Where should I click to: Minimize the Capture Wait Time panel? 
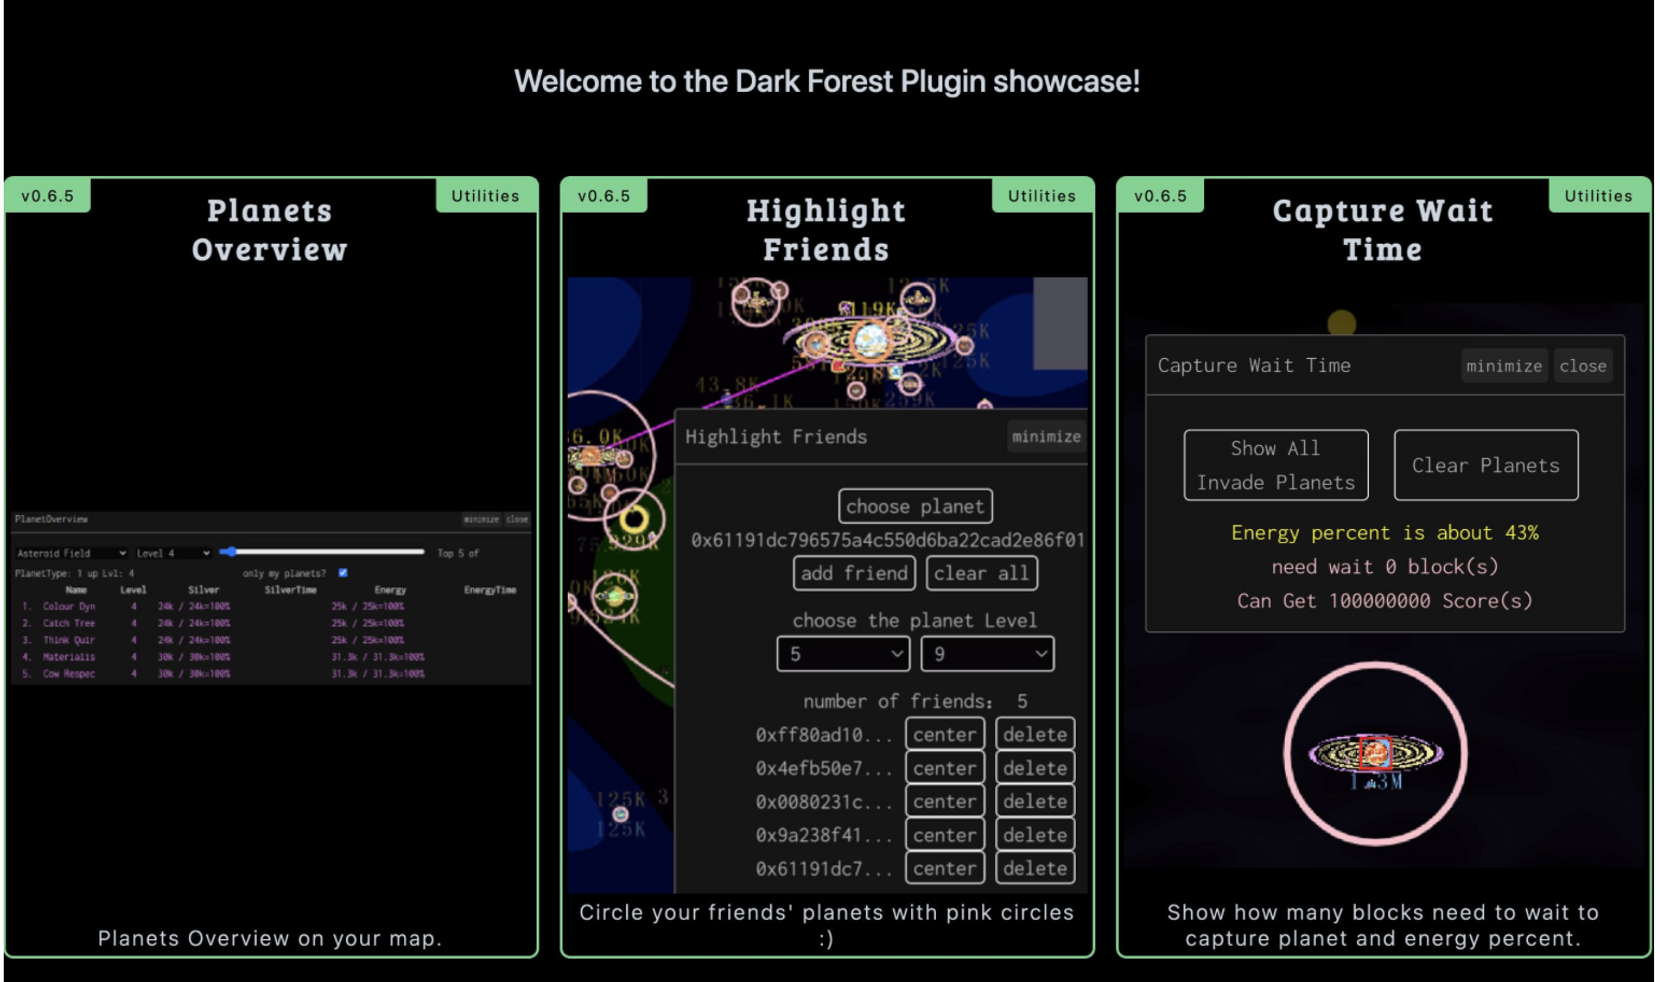click(1504, 366)
